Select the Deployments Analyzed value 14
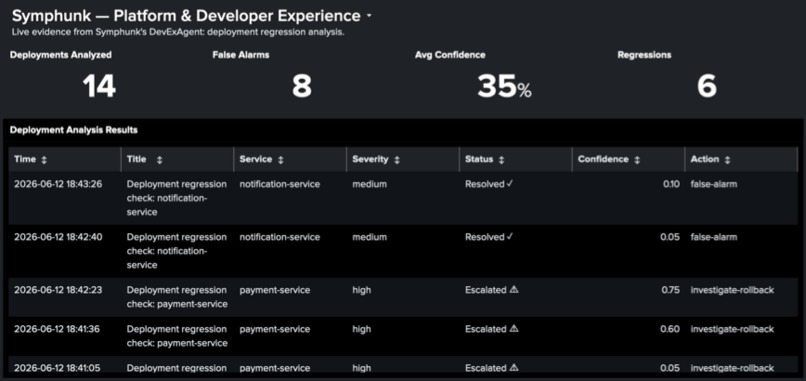Viewport: 806px width, 381px height. 99,85
